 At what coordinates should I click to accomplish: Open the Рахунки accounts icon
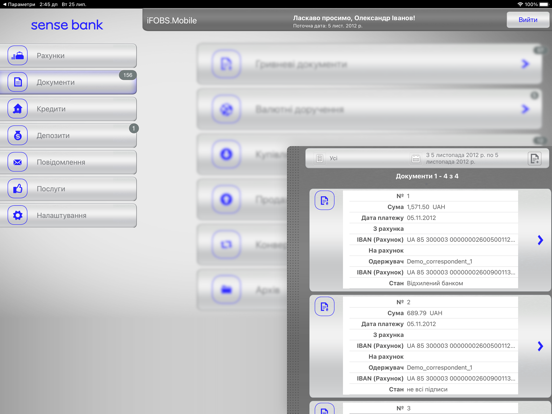pos(18,56)
